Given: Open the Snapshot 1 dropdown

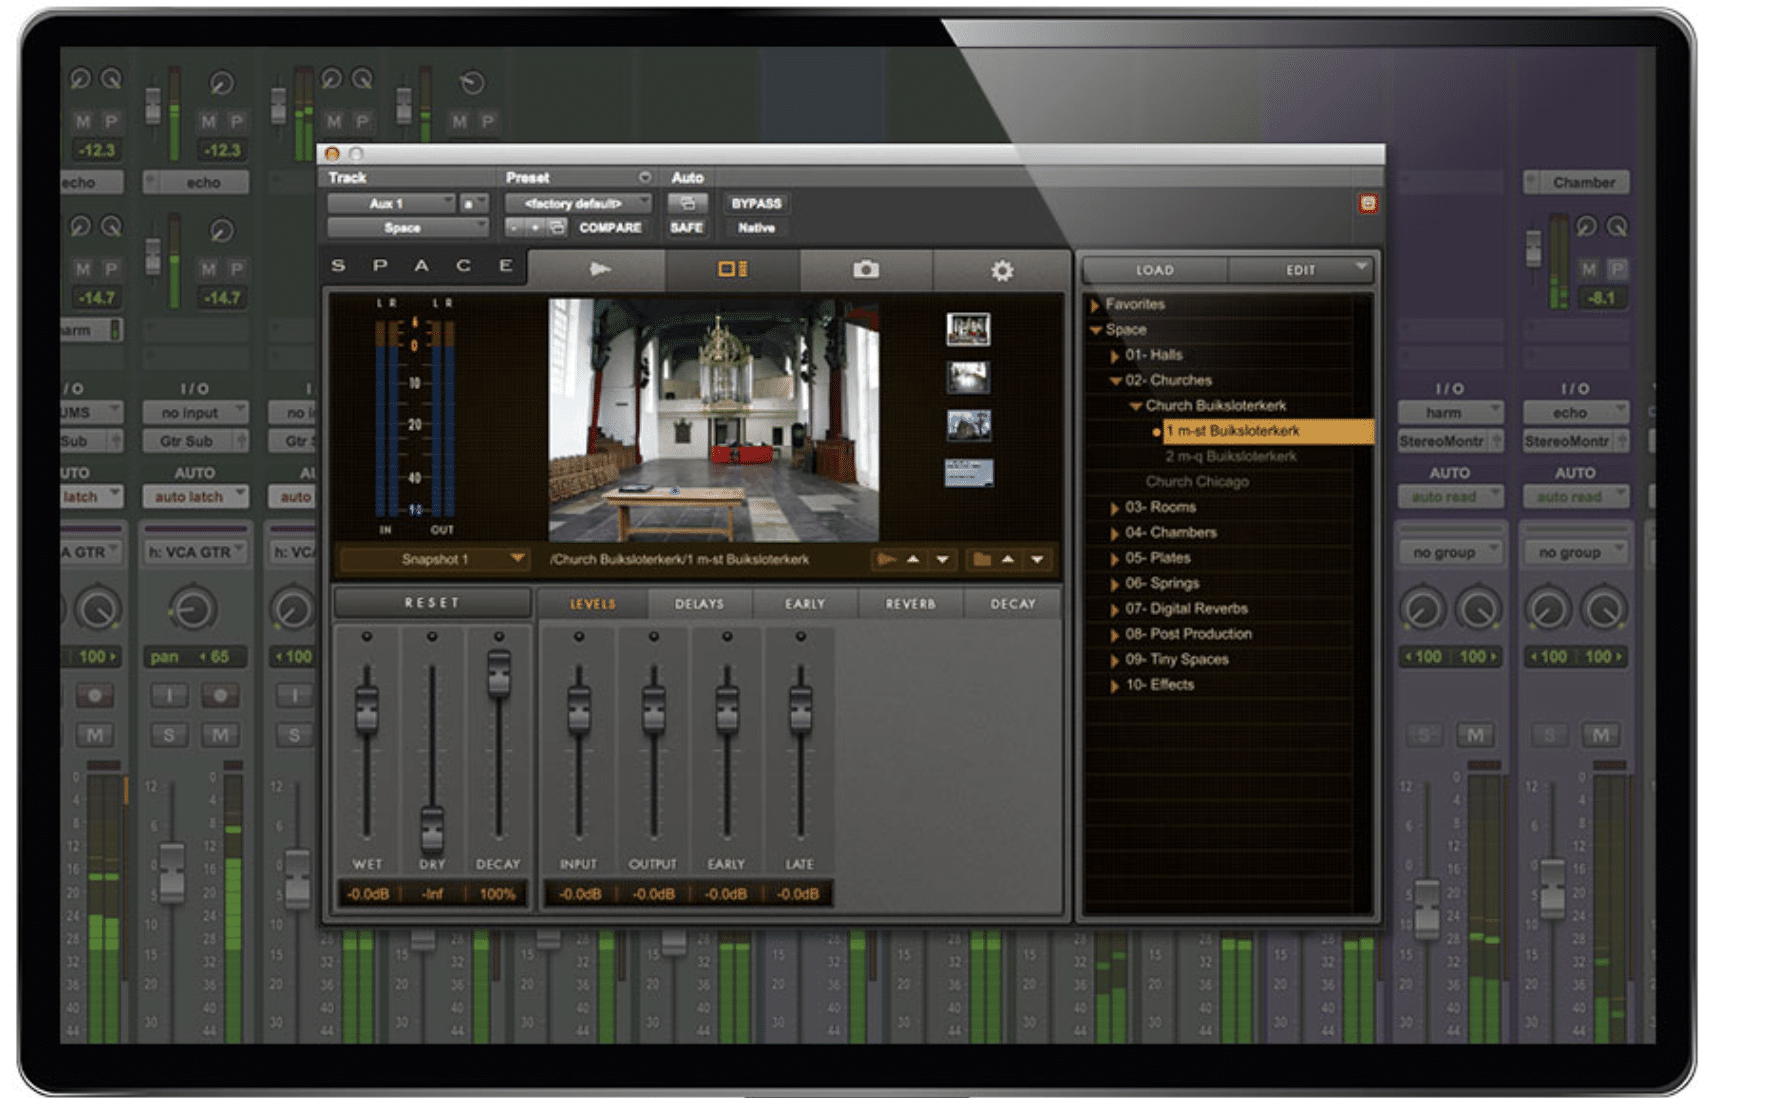Looking at the screenshot, I should (x=434, y=559).
